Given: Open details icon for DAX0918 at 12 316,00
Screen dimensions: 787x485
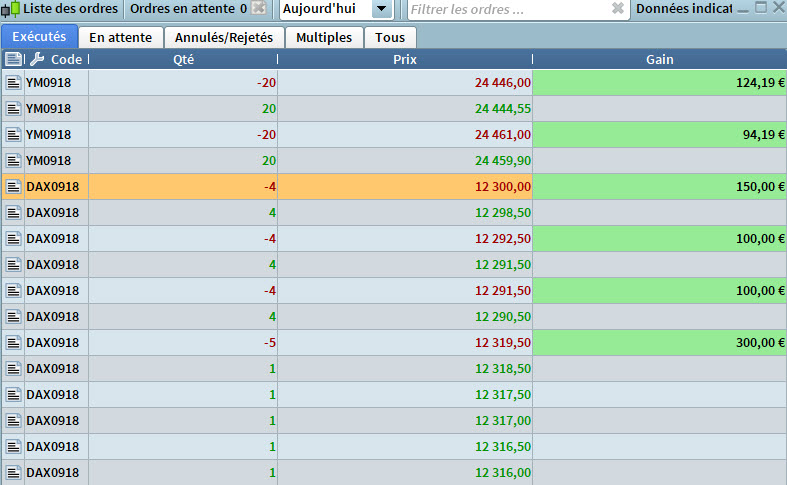Looking at the screenshot, I should point(13,472).
